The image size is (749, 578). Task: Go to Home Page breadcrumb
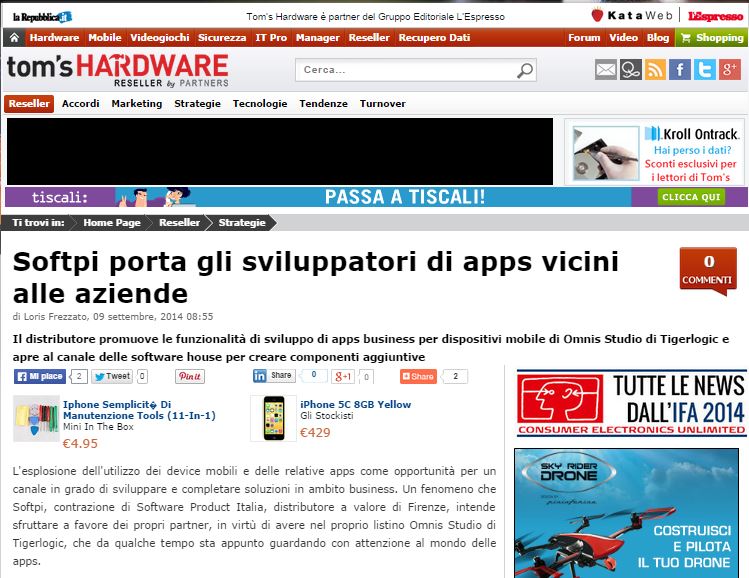[x=112, y=223]
